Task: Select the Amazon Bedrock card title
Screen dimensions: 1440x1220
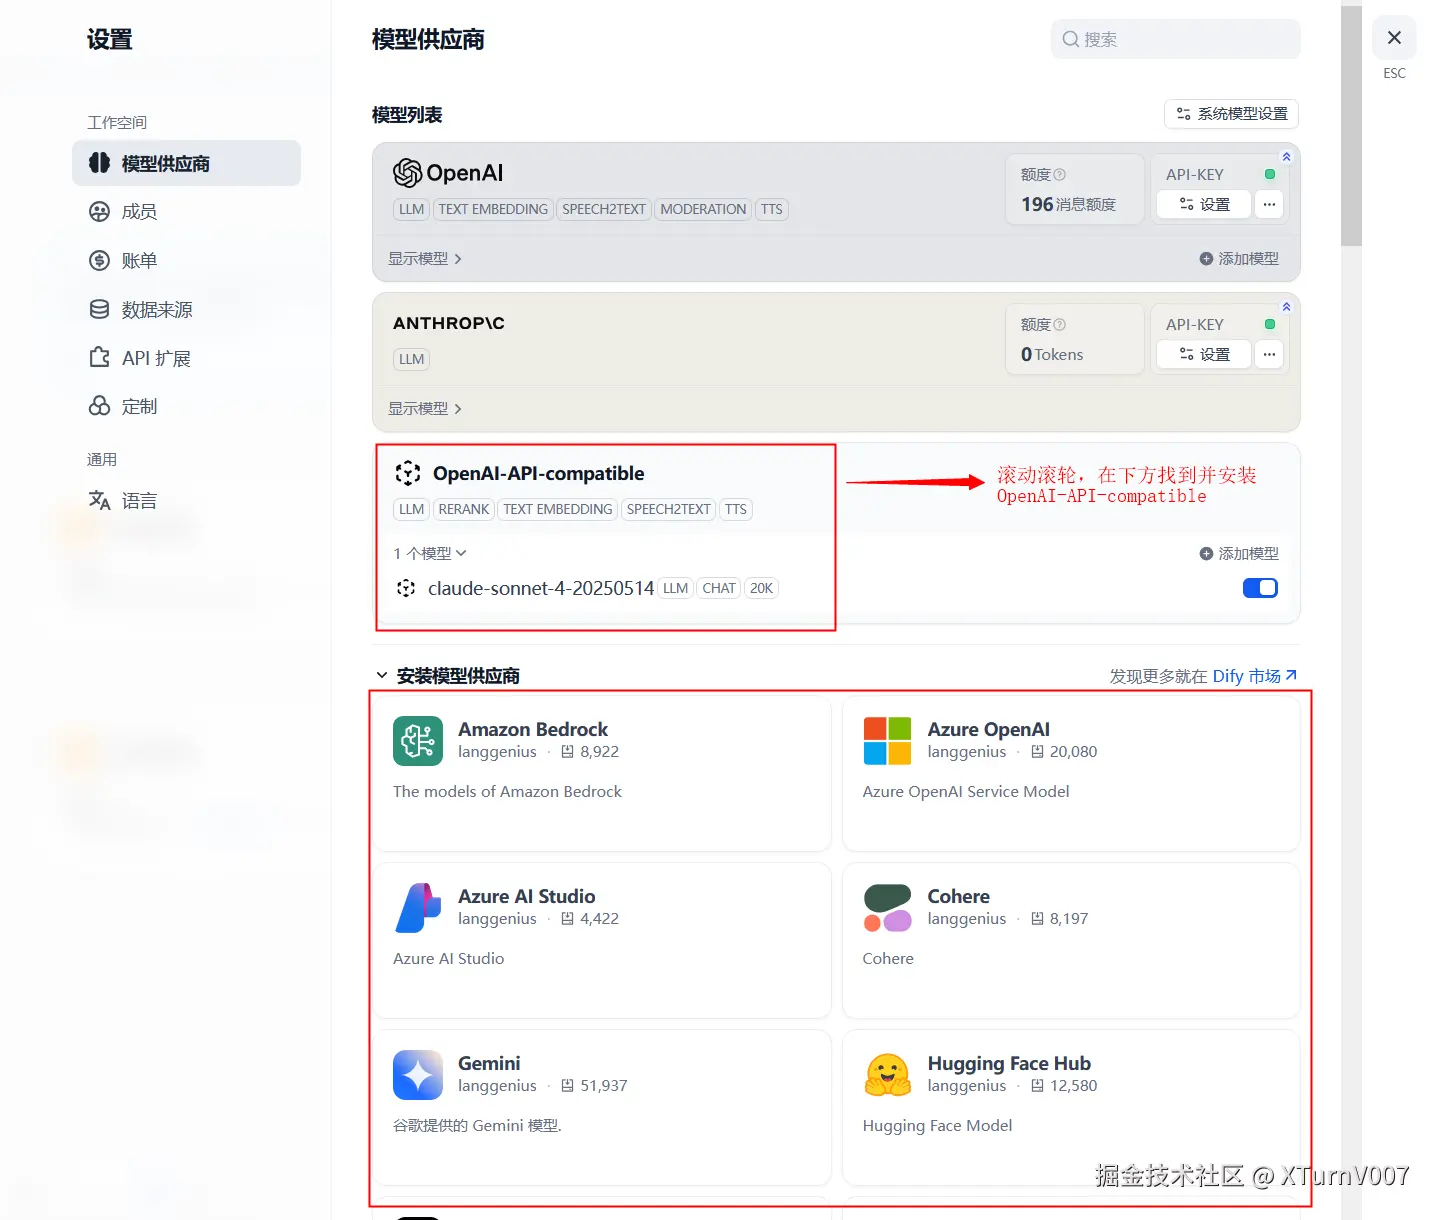Action: [x=533, y=729]
